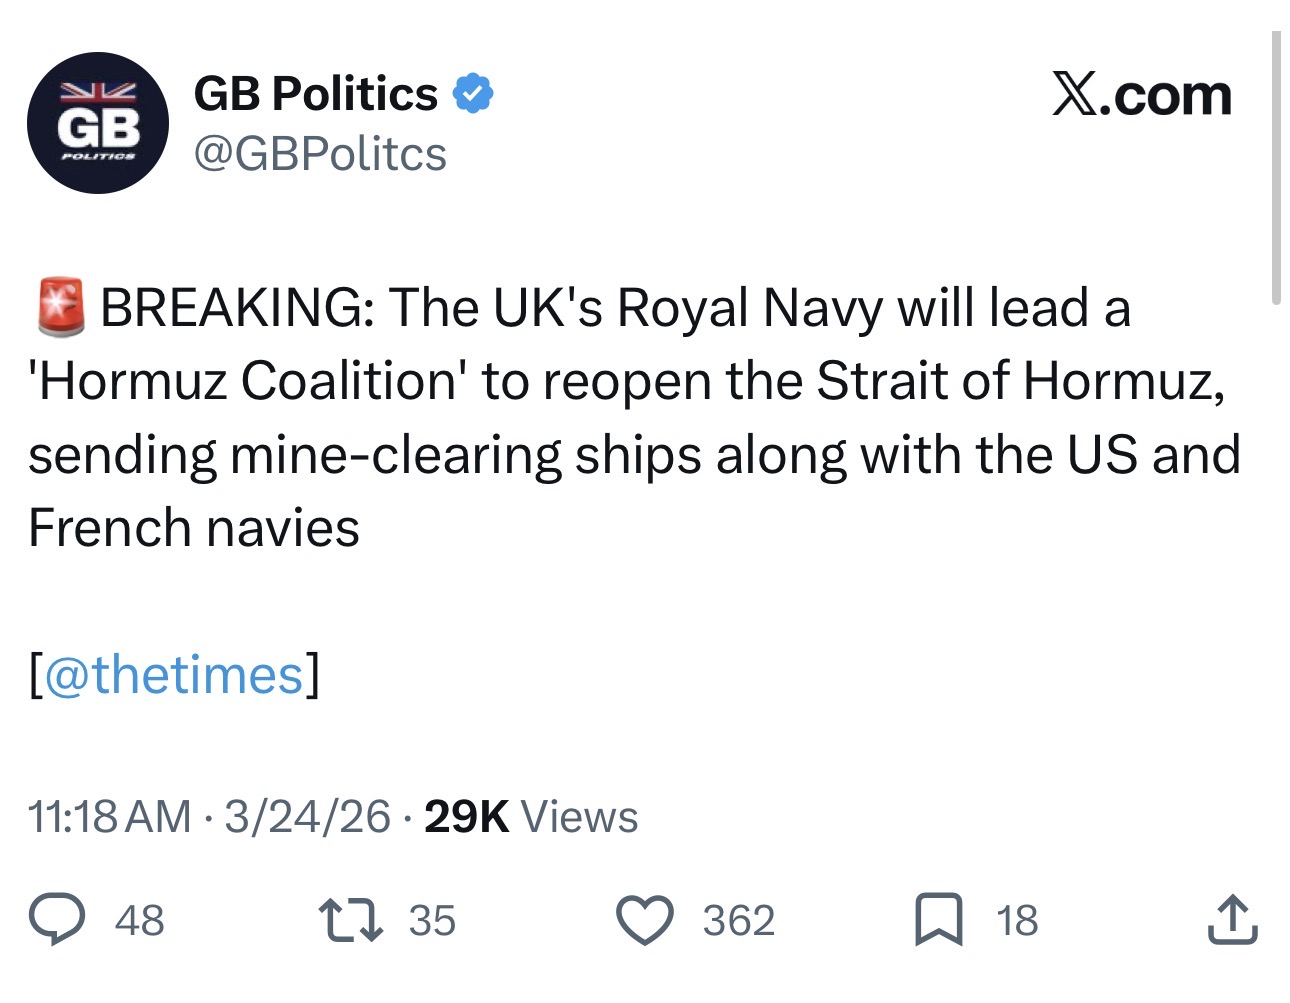
Task: Click the red siren emoji
Action: [61, 307]
